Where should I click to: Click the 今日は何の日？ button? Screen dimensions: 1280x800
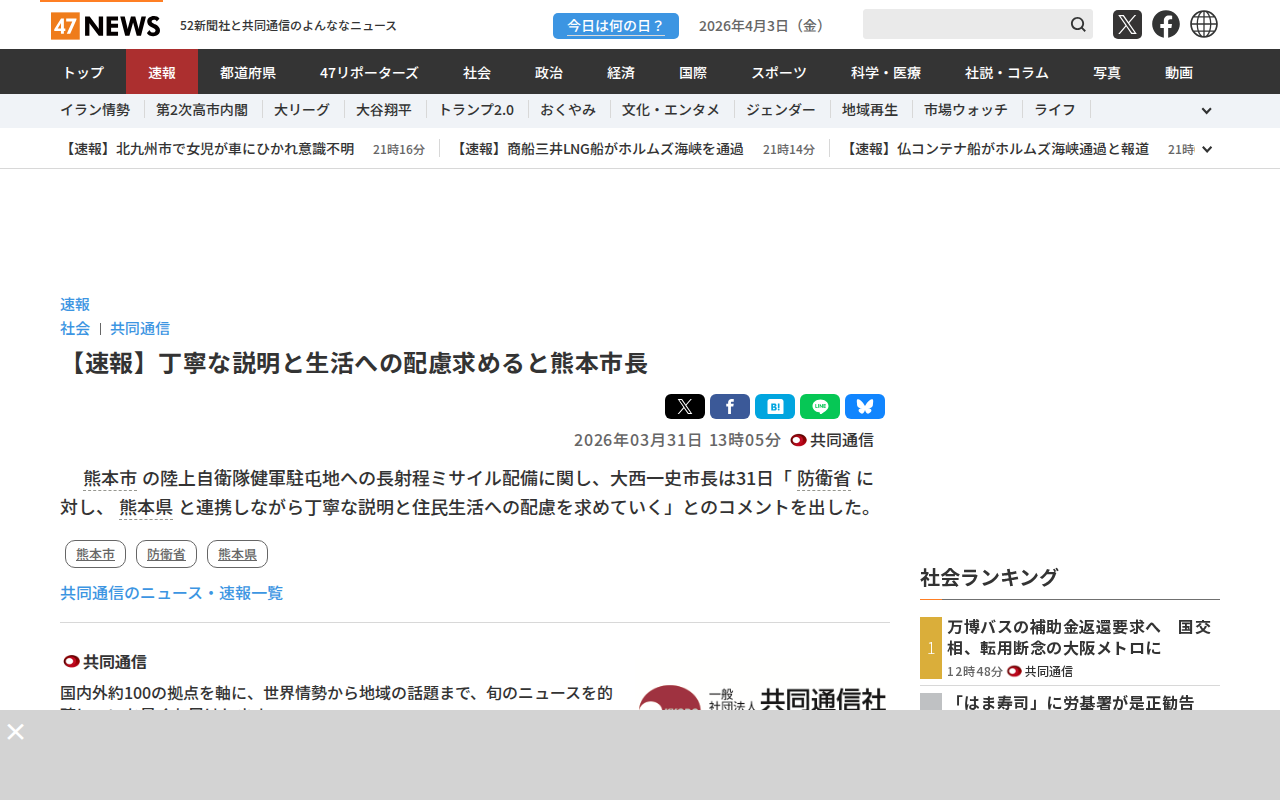tap(616, 26)
